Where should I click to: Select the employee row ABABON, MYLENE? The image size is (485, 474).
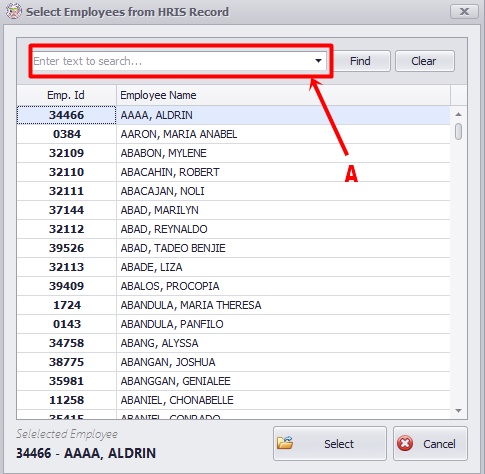[233, 153]
